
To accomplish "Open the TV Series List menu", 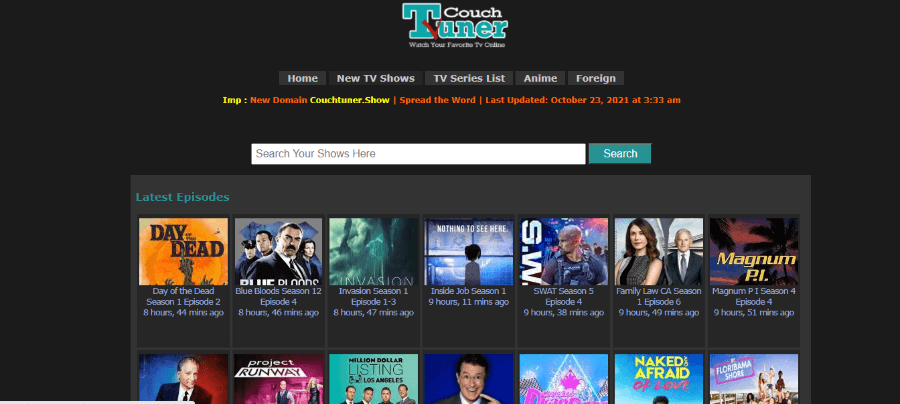I will coord(469,79).
